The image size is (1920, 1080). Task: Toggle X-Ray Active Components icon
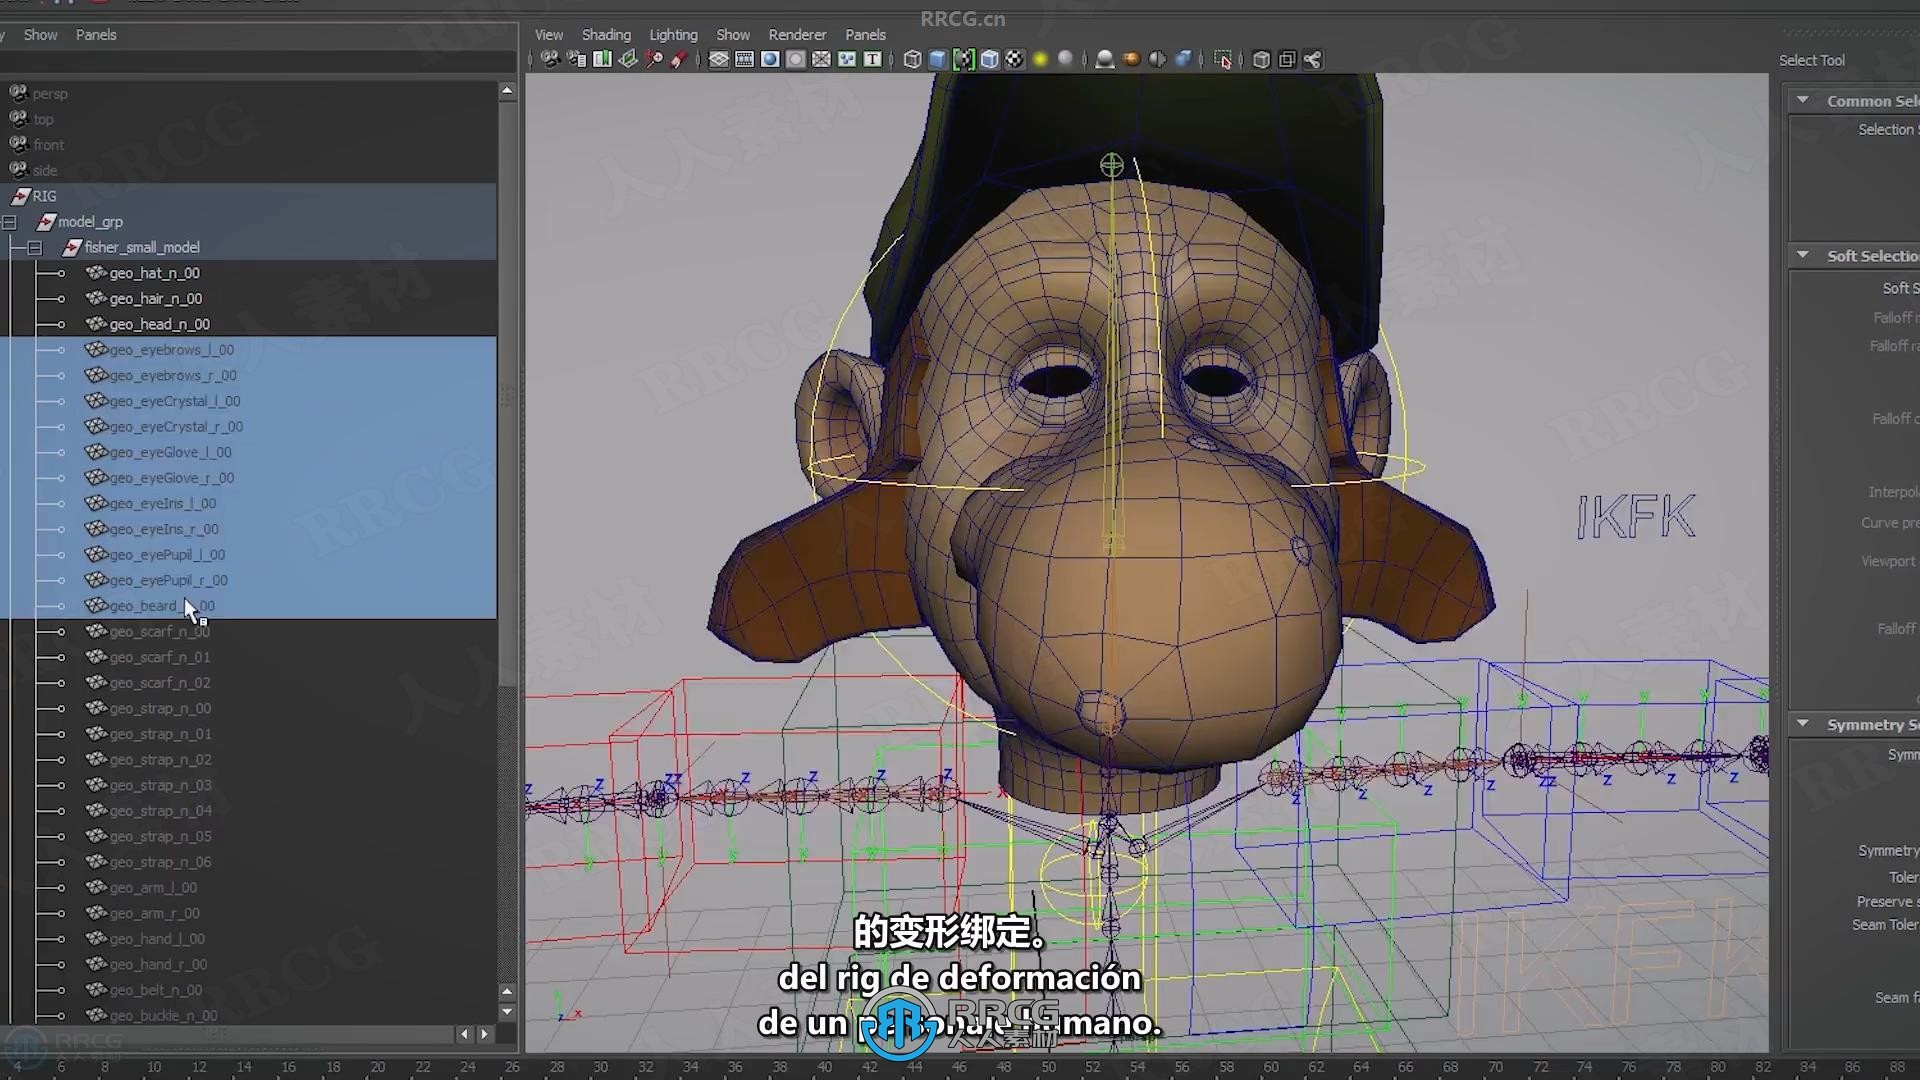coord(1287,60)
